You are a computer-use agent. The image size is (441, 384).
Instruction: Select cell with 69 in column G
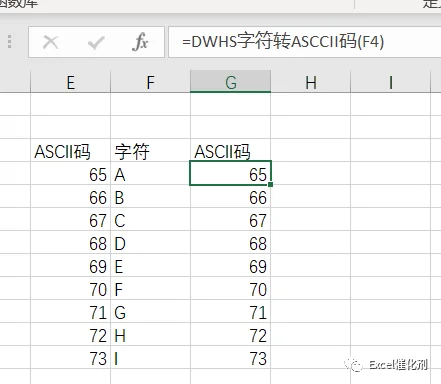(230, 265)
